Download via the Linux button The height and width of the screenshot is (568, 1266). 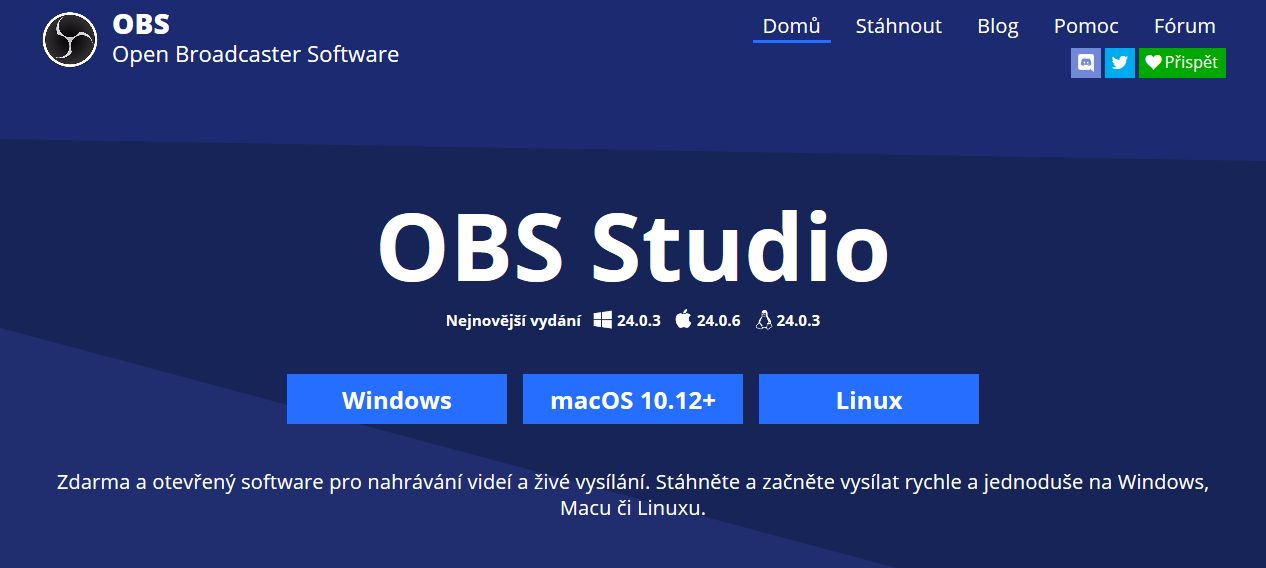coord(869,399)
